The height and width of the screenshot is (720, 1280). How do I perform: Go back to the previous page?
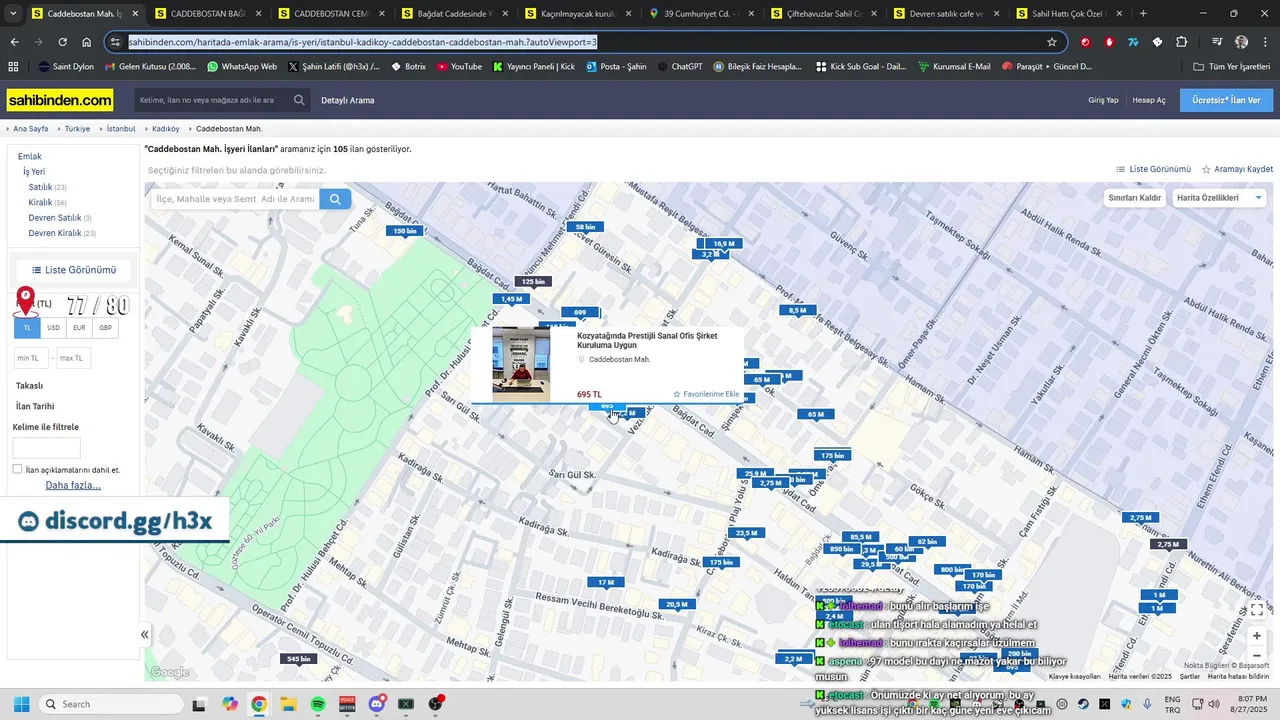click(x=14, y=42)
